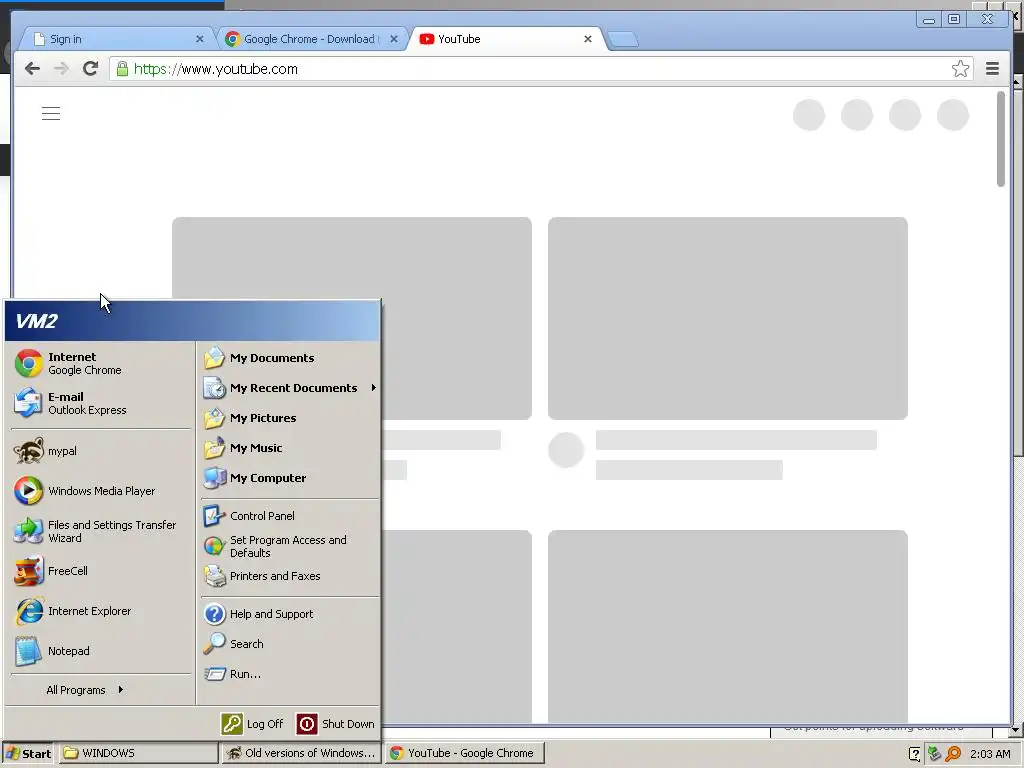This screenshot has height=768, width=1024.
Task: Close the YouTube tab
Action: (588, 39)
